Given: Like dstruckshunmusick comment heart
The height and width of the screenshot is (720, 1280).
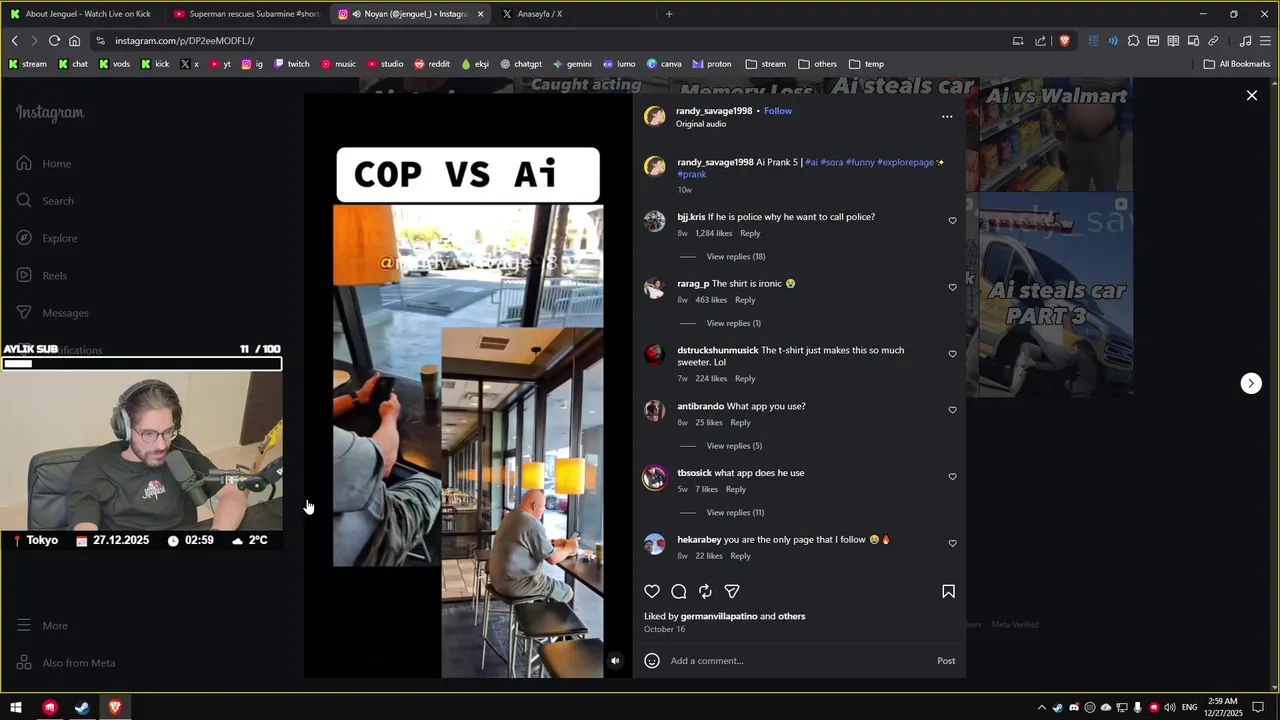Looking at the screenshot, I should click(952, 354).
